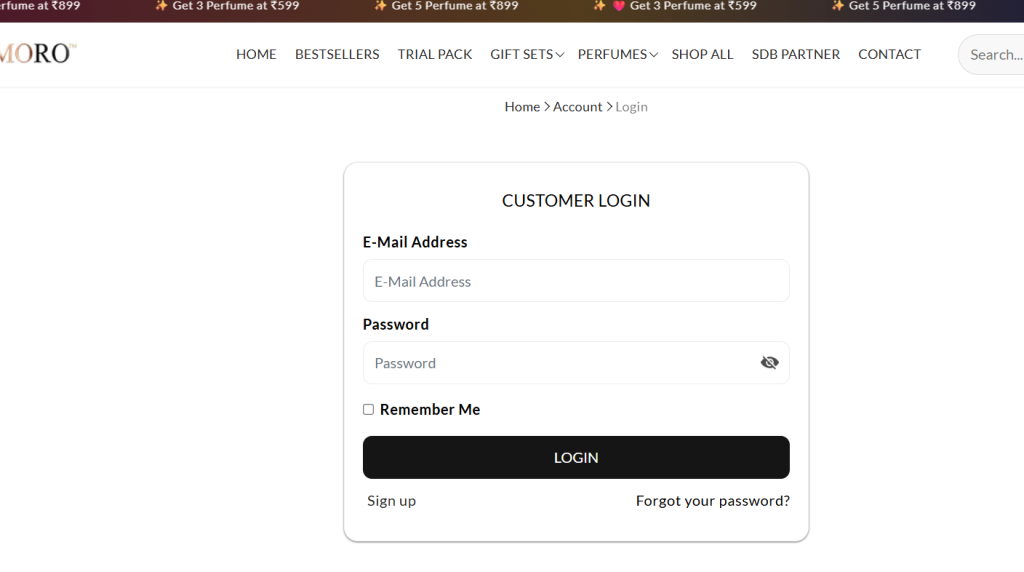Viewport: 1024px width, 572px height.
Task: Expand the PERFUMES dropdown chevron
Action: (x=654, y=55)
